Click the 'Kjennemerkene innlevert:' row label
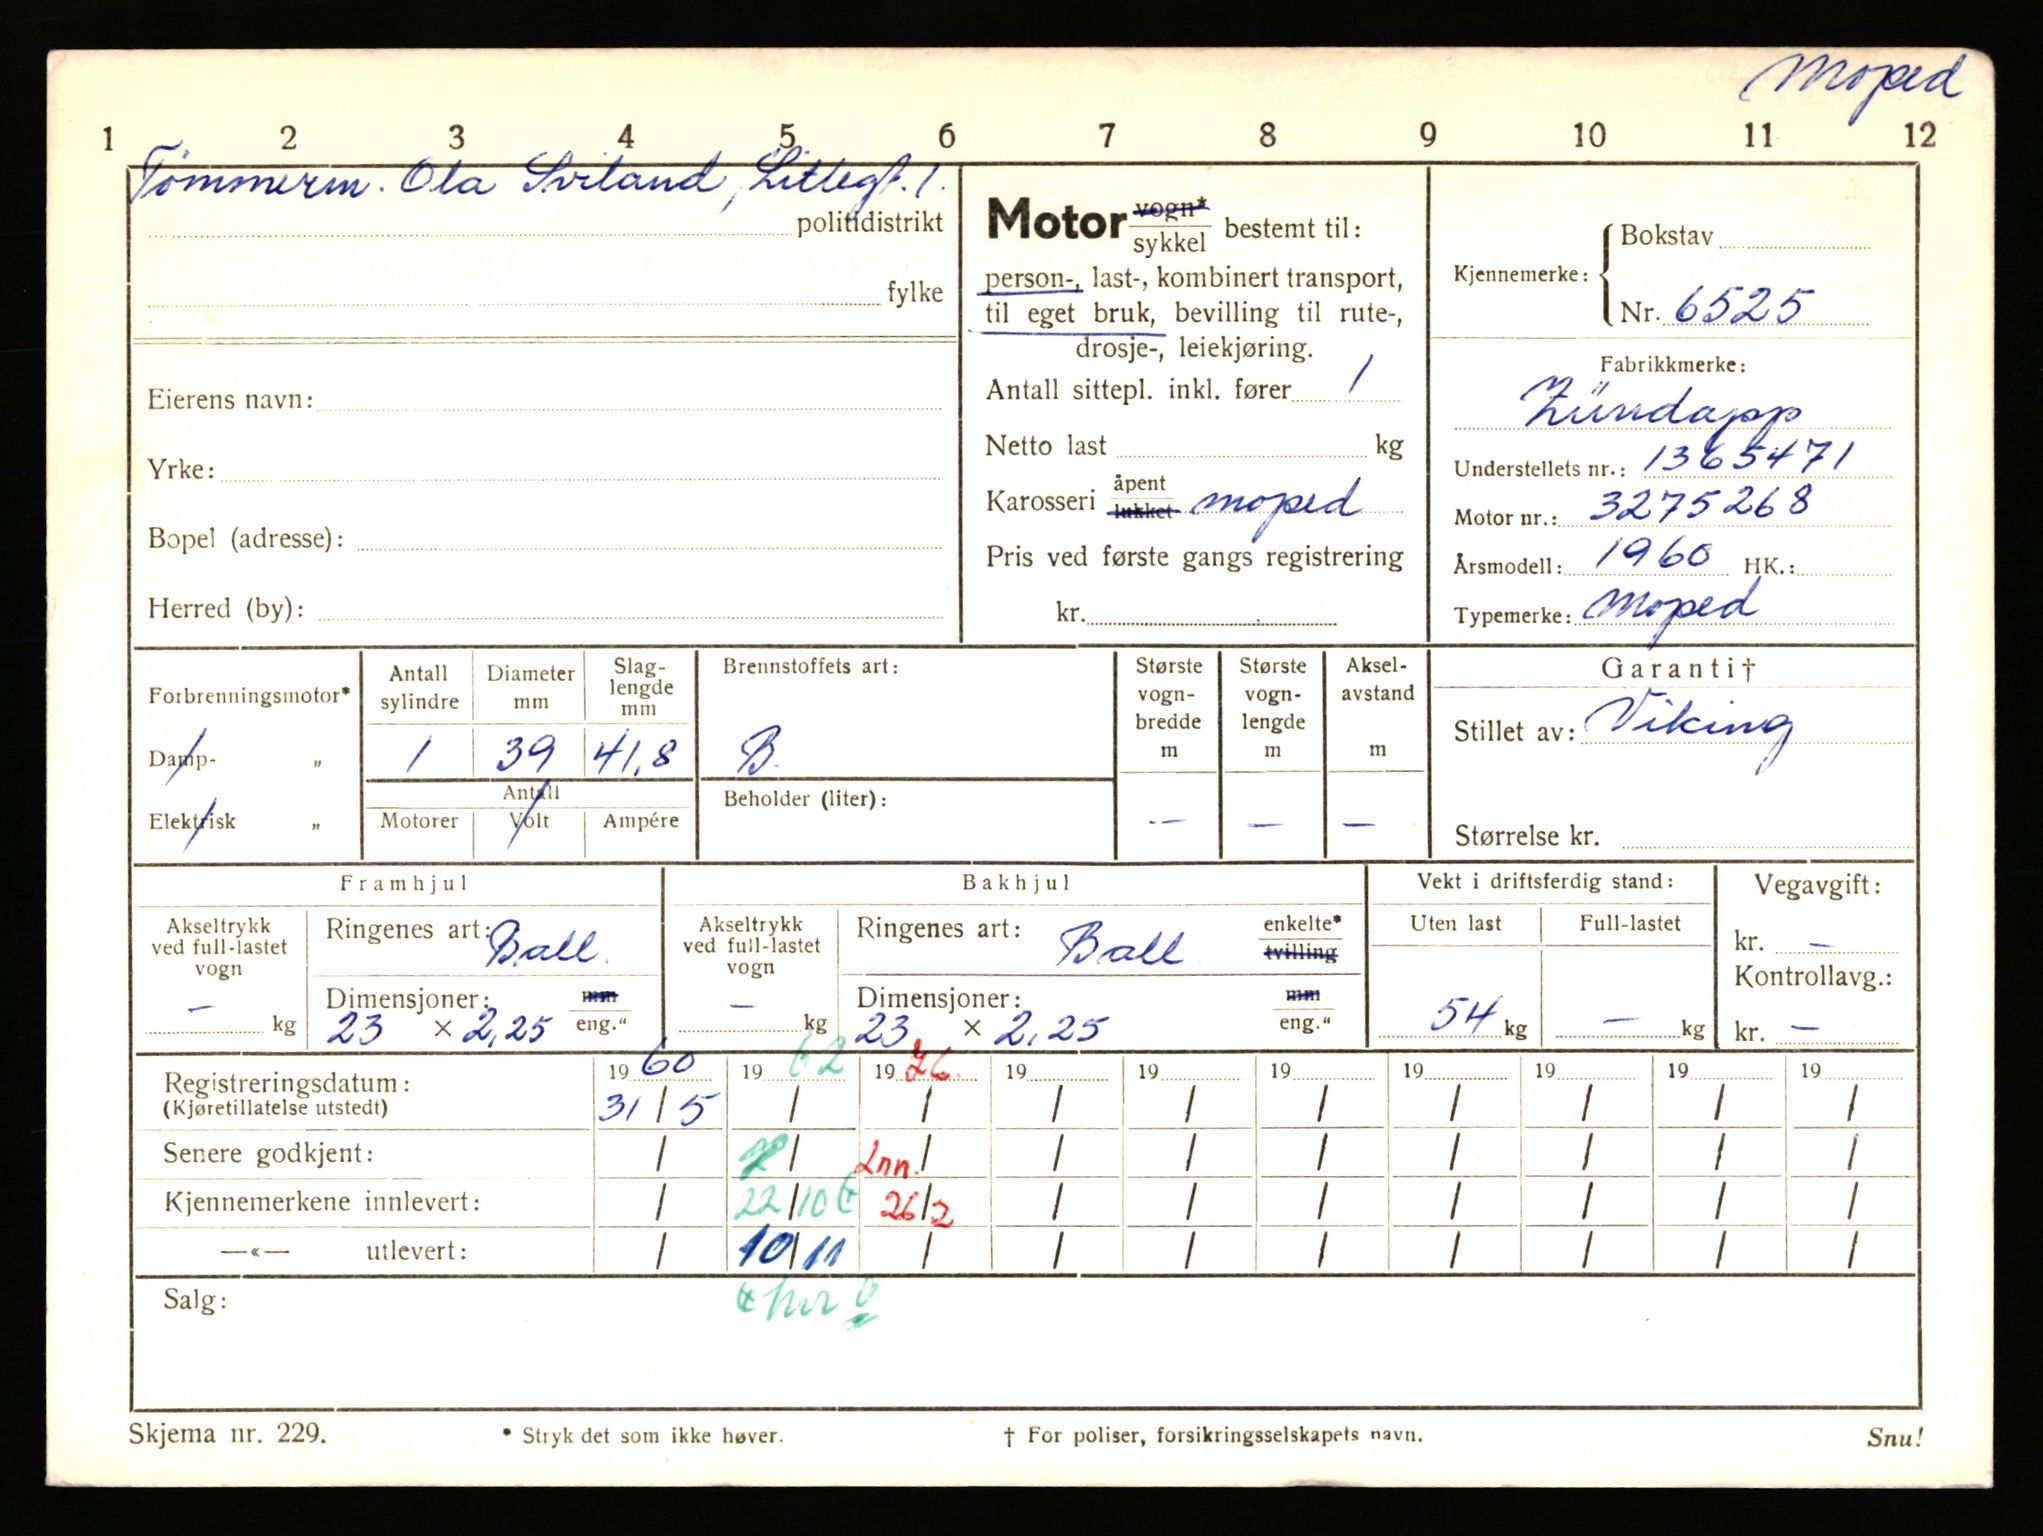 tap(322, 1202)
